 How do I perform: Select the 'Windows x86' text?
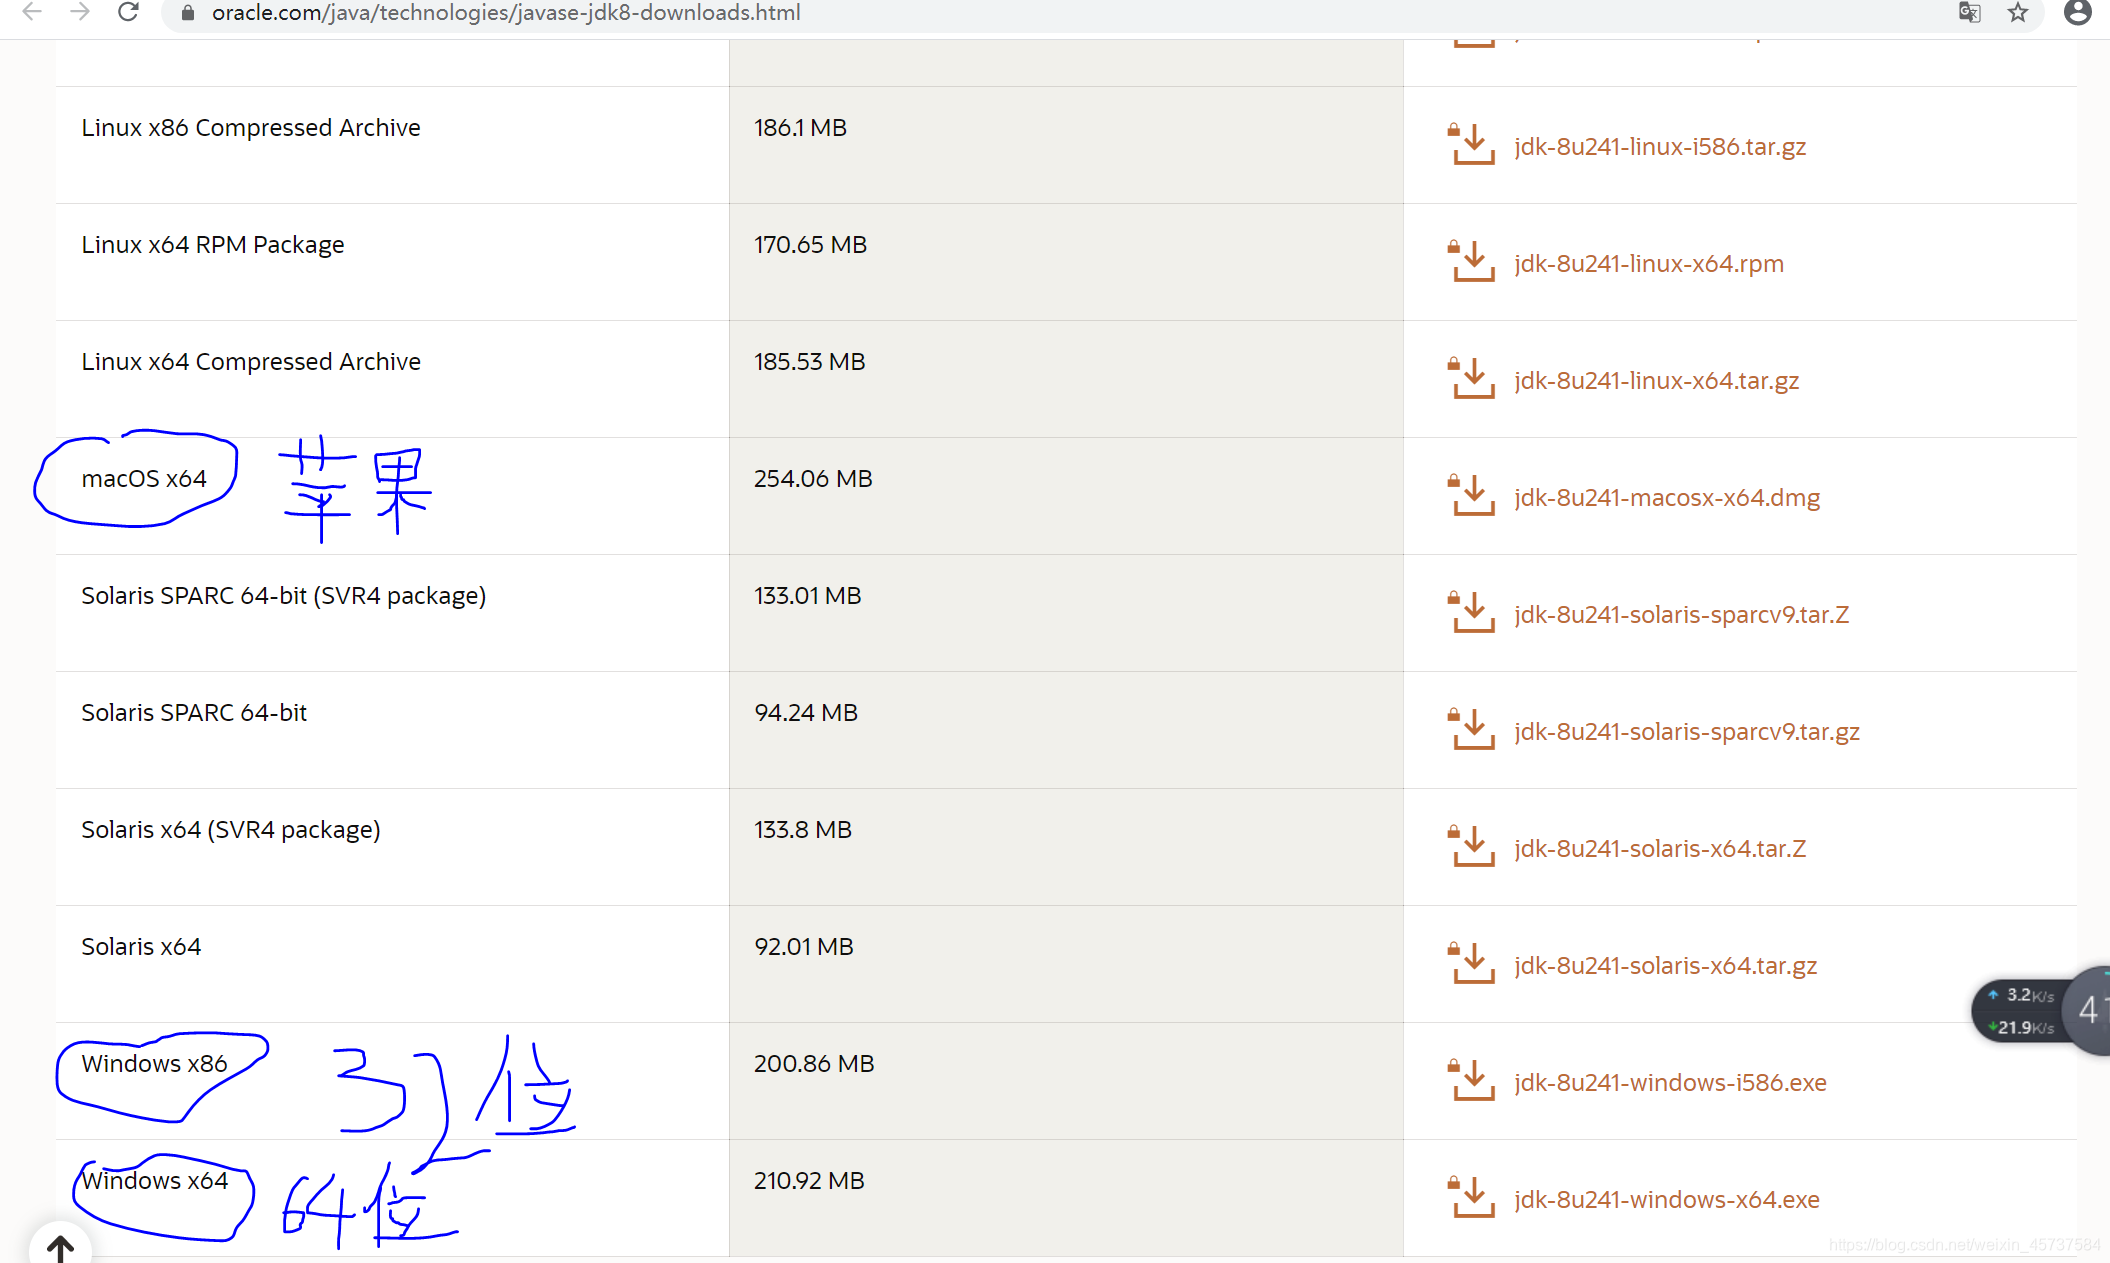[155, 1064]
